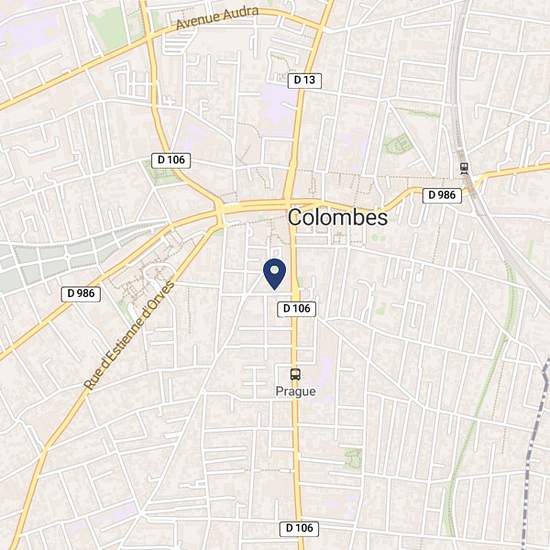Click the D 13 road shield

point(304,81)
